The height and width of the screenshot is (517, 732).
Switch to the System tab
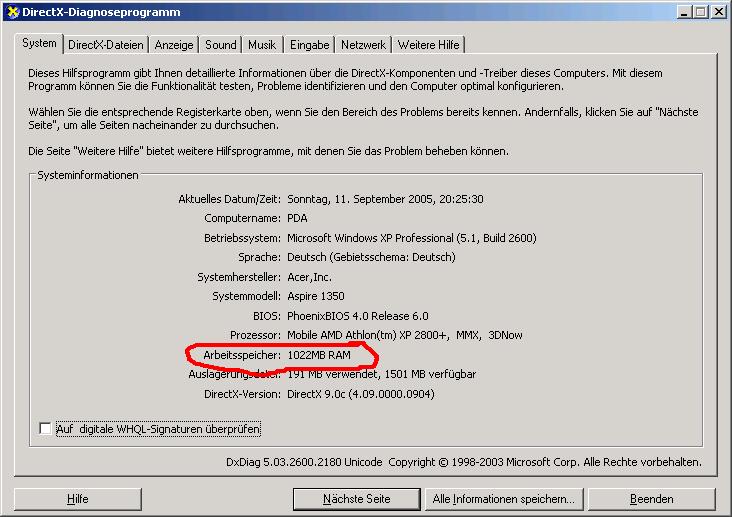coord(40,44)
